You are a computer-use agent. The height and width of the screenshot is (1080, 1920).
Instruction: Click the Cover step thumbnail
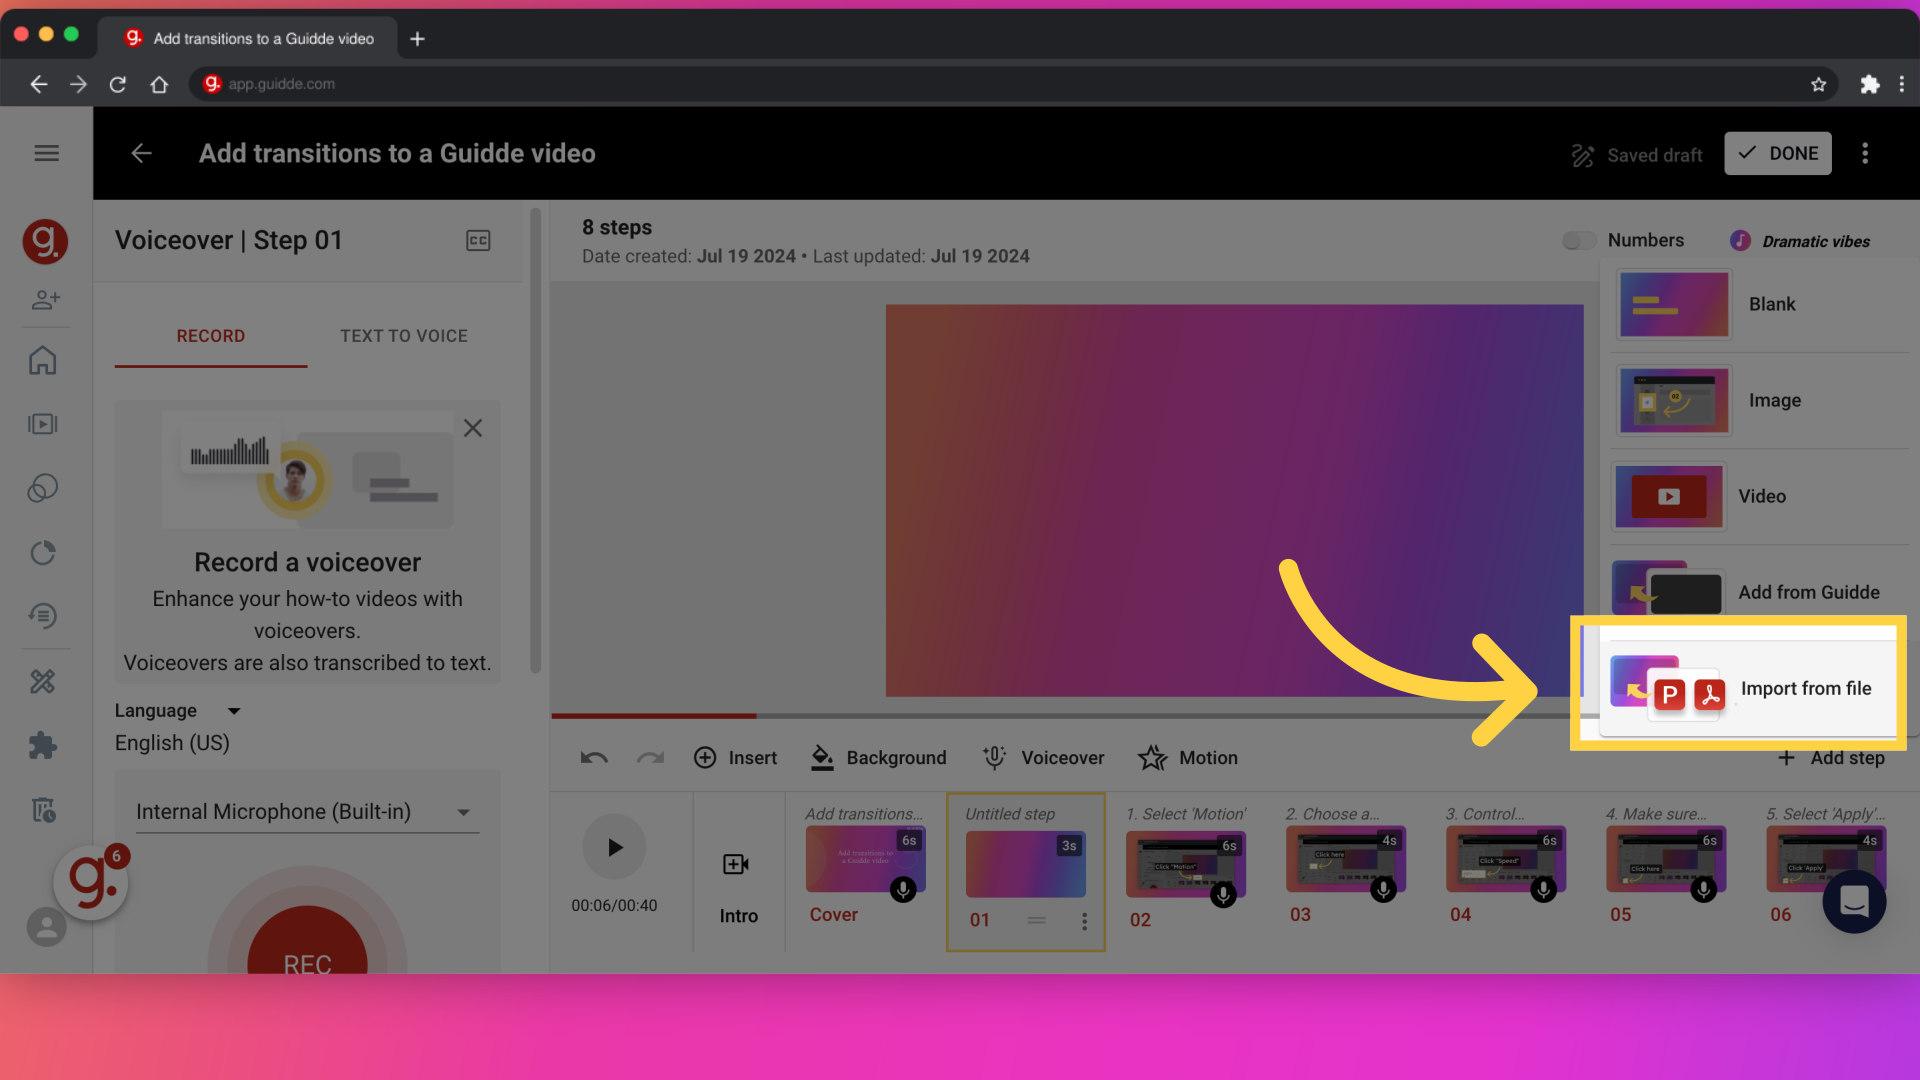coord(864,864)
